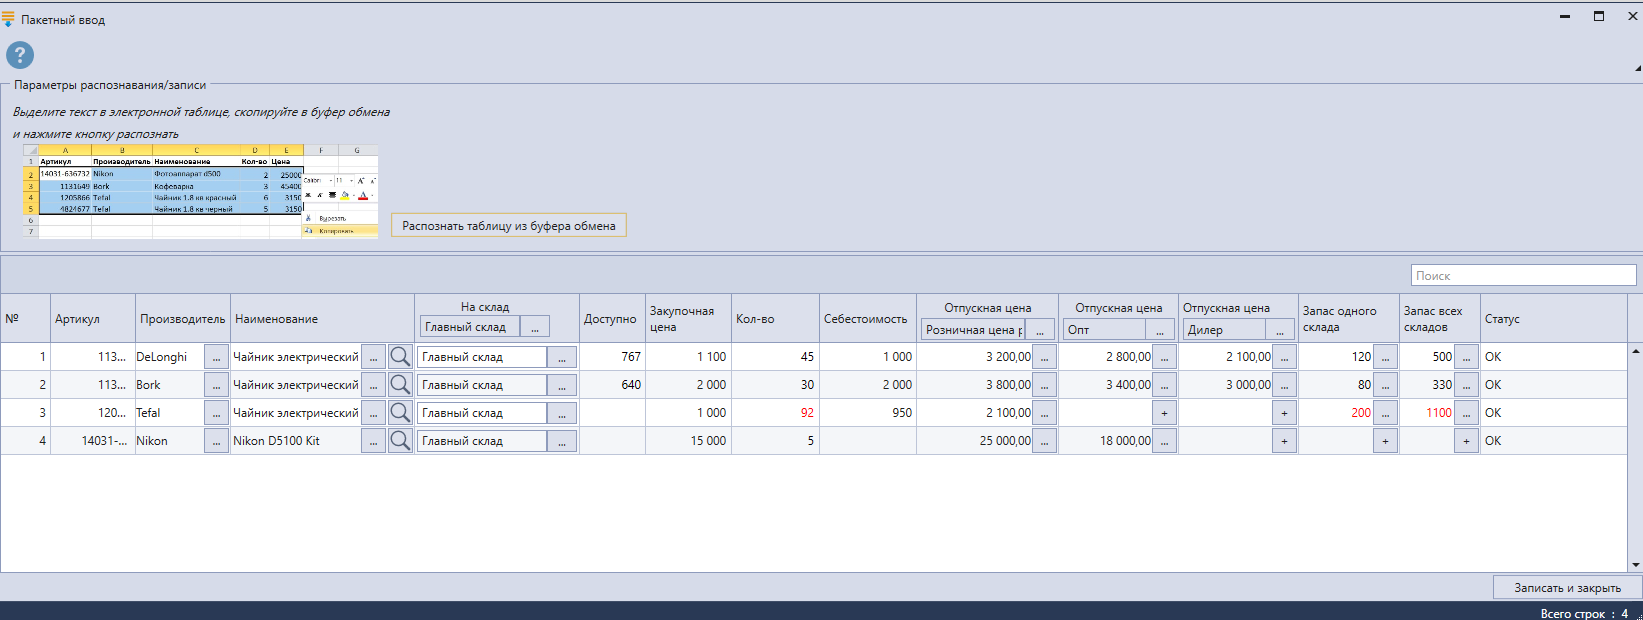Click the table scrollbar up arrow
This screenshot has width=1643, height=620.
point(1635,351)
